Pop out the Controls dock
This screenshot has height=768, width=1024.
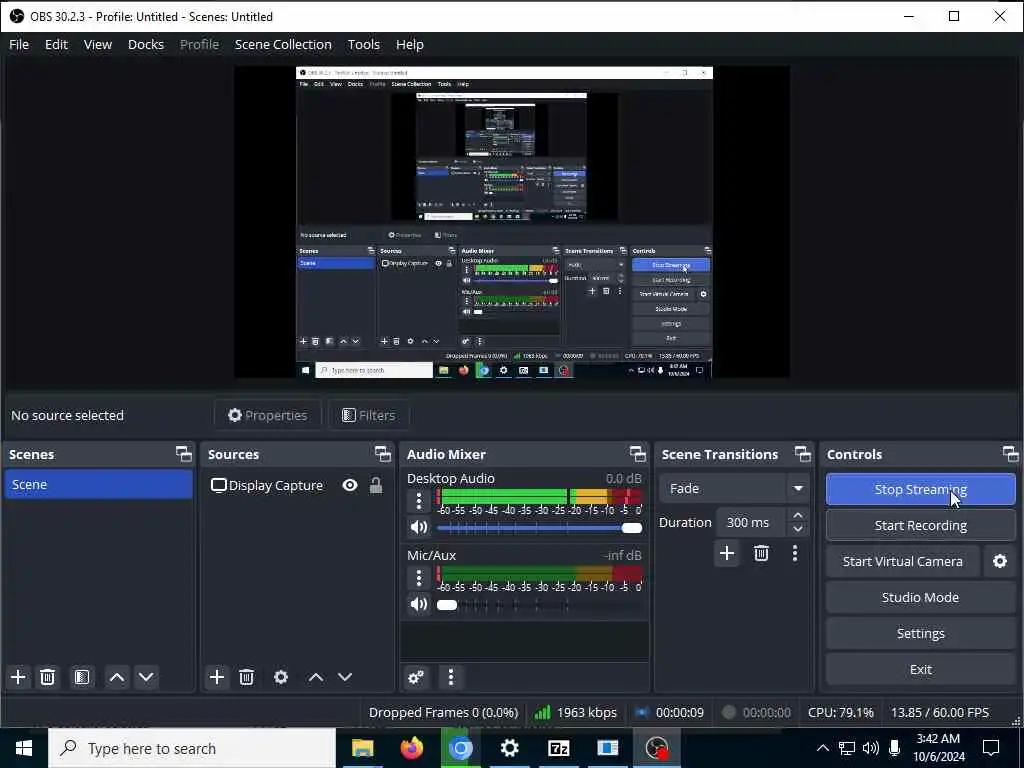[1010, 454]
